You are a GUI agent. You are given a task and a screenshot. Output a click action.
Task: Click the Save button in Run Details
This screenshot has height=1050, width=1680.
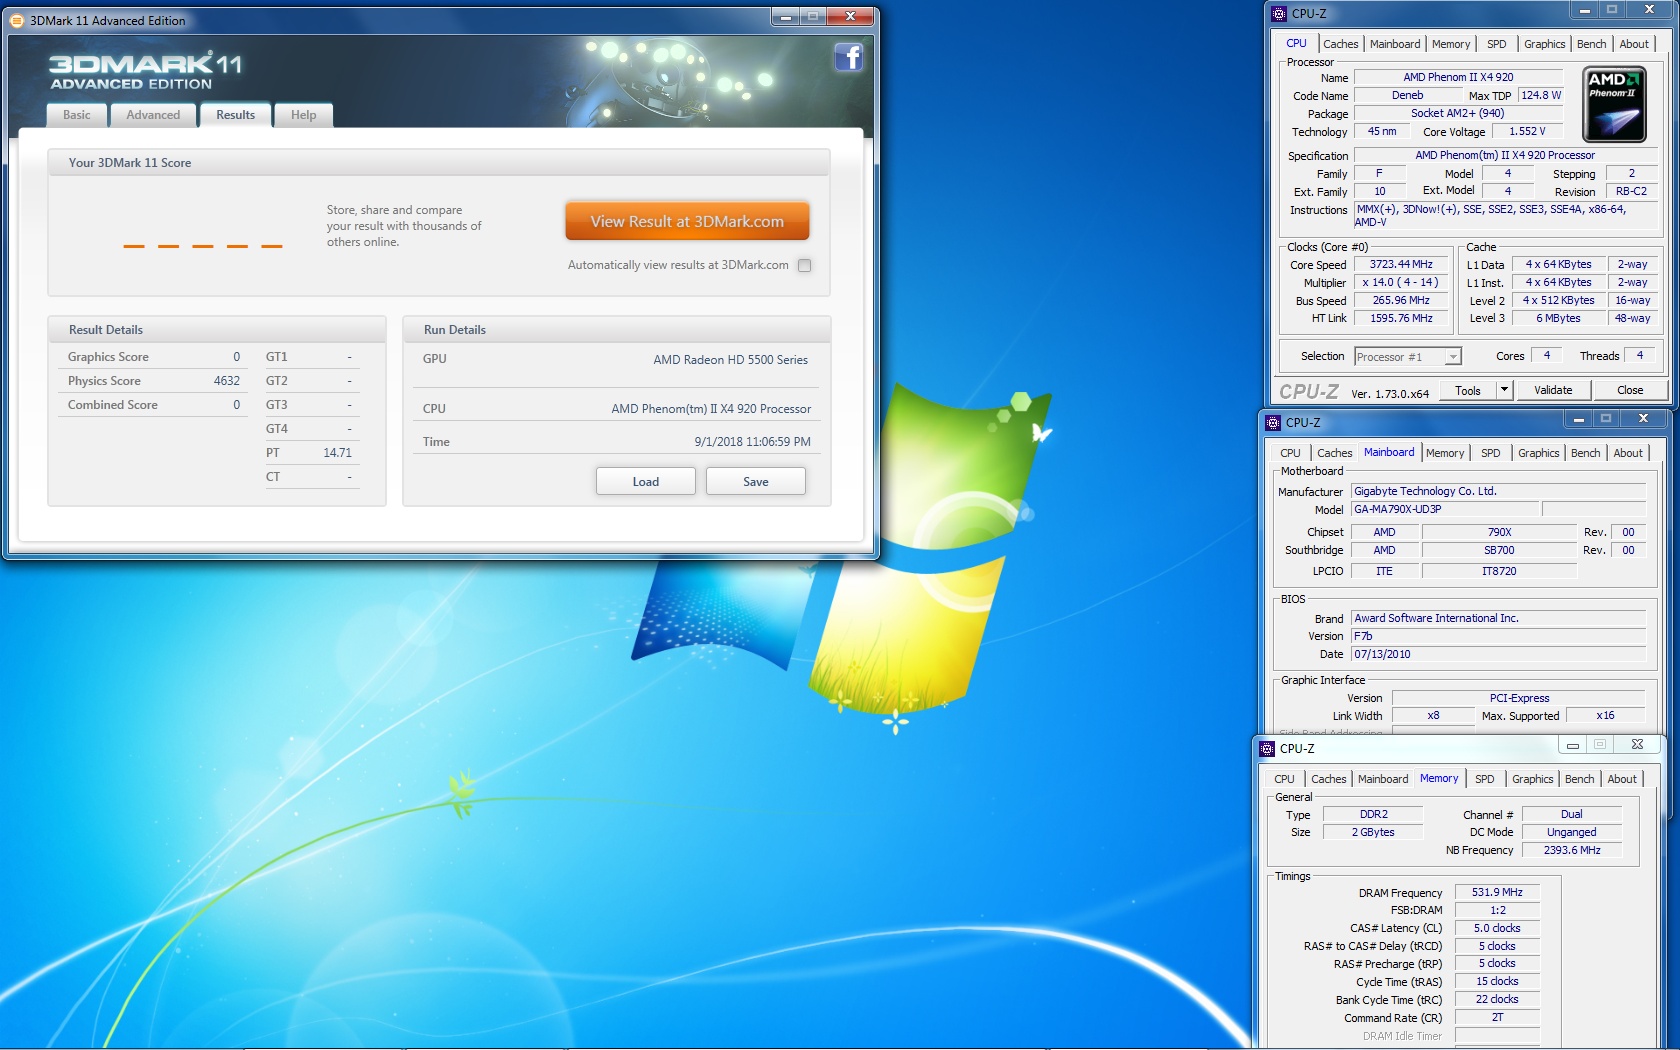click(x=756, y=481)
